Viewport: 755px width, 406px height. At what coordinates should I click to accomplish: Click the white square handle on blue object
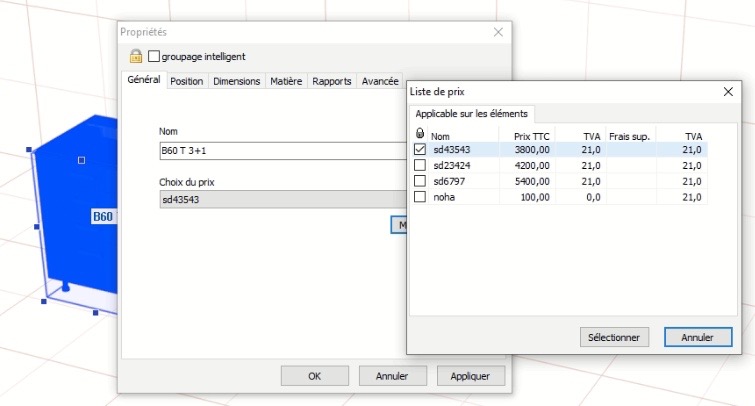point(82,160)
